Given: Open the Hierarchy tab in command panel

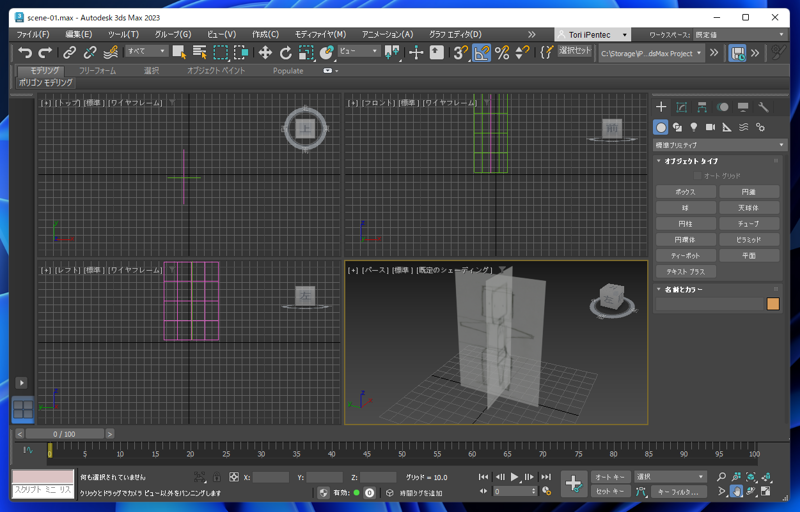Looking at the screenshot, I should [x=702, y=107].
